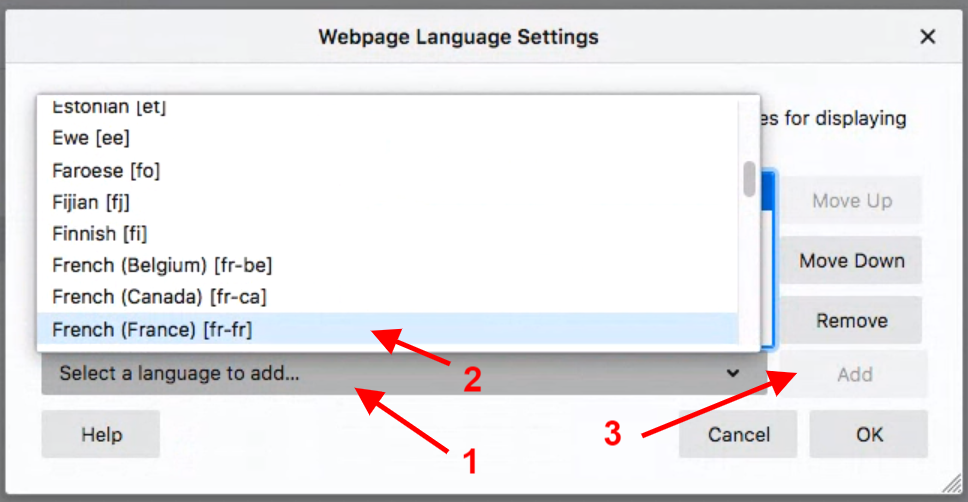Open Help for language settings
The height and width of the screenshot is (502, 968).
101,434
